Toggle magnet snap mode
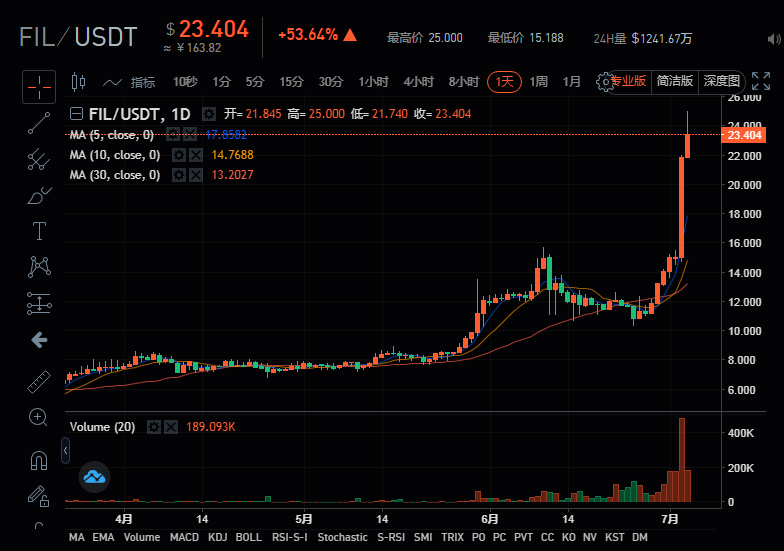The width and height of the screenshot is (784, 551). (x=39, y=461)
